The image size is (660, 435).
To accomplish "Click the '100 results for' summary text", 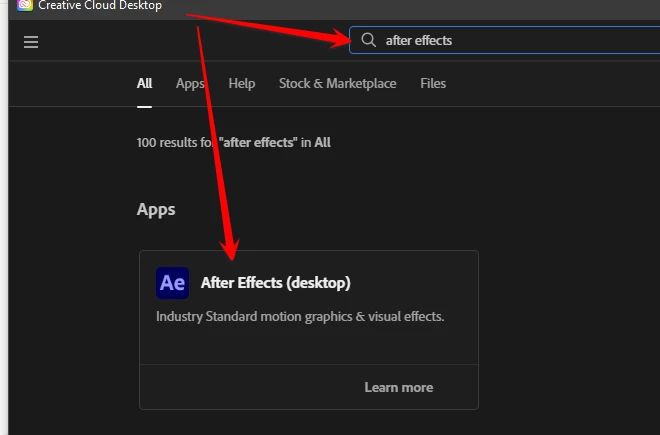I will tap(234, 142).
